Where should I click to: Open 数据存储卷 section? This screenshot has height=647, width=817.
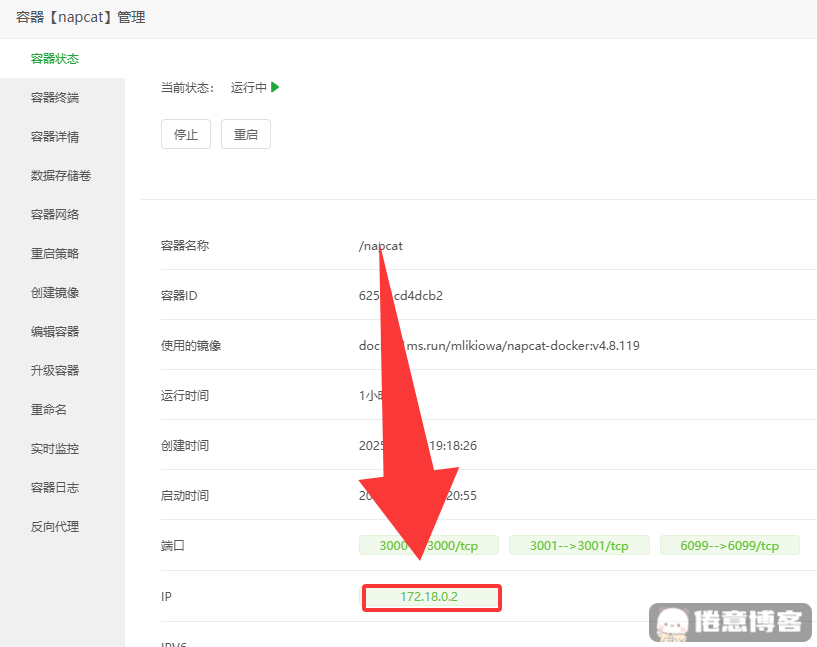pyautogui.click(x=61, y=176)
